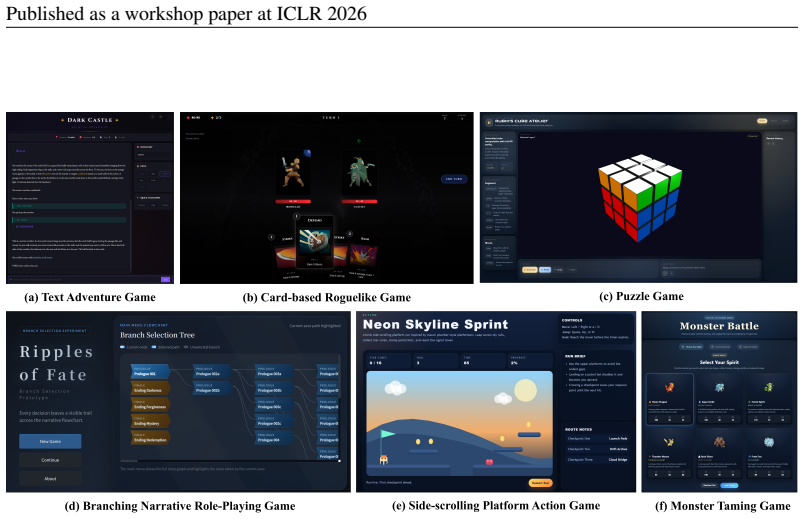
Task: Click the light blue button beside Scramble
Action: coord(545,269)
